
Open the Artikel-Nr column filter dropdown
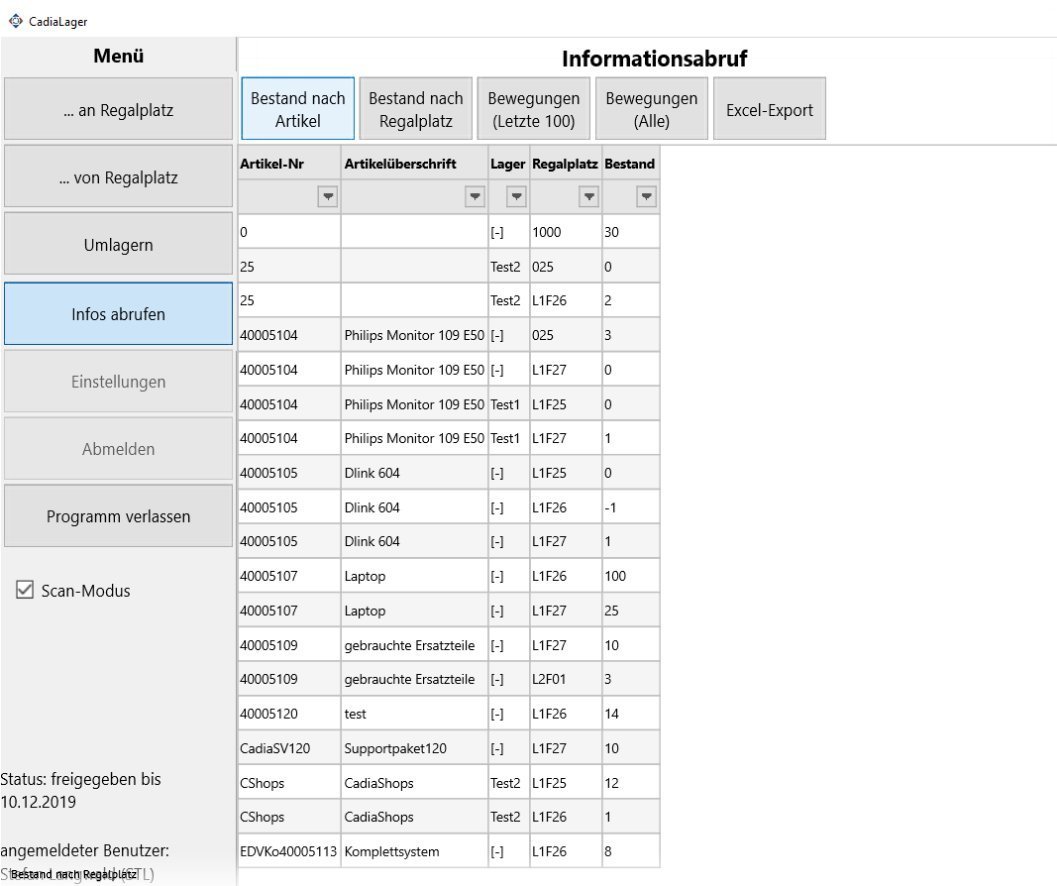pyautogui.click(x=327, y=198)
